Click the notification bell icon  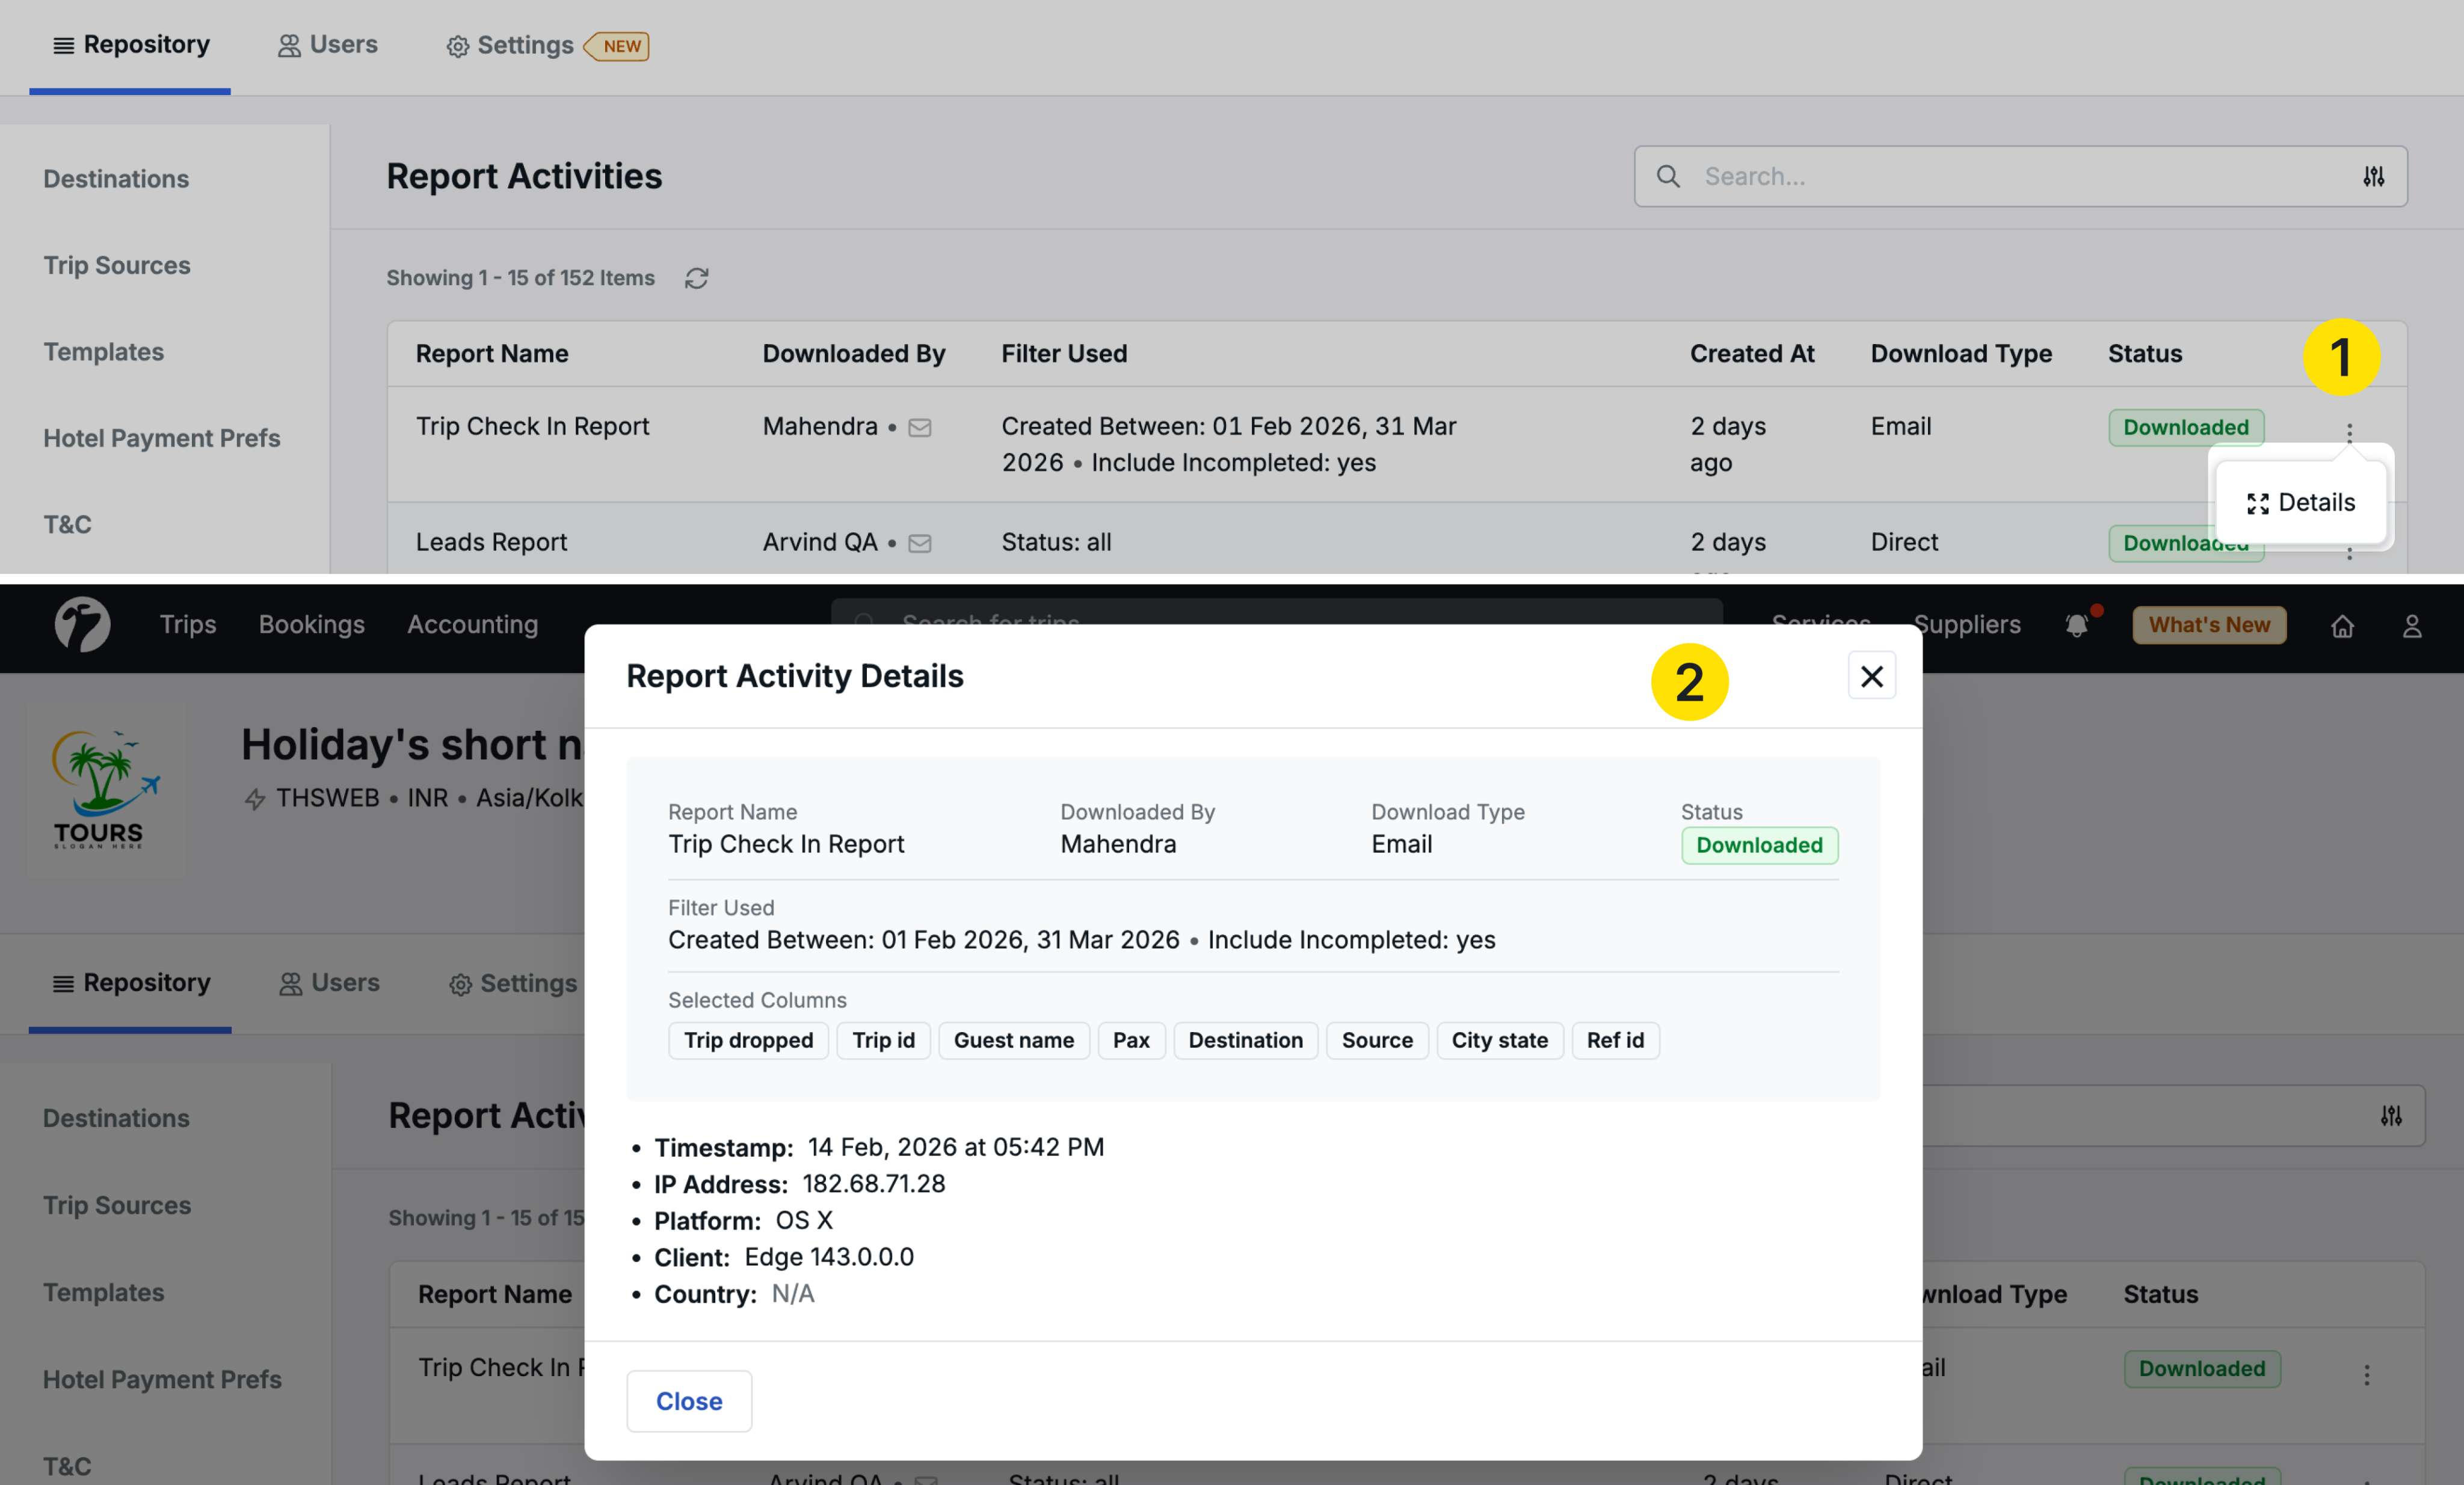(x=2076, y=625)
